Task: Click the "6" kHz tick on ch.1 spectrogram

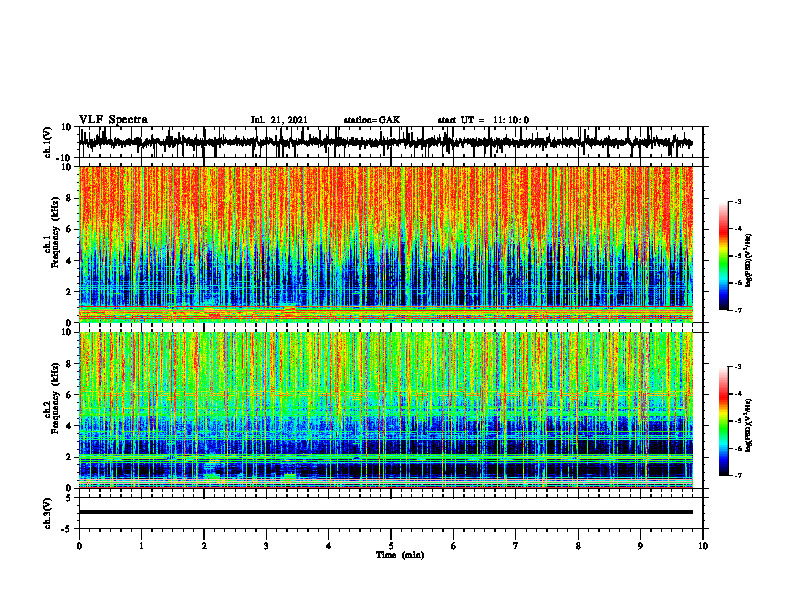Action: 70,229
